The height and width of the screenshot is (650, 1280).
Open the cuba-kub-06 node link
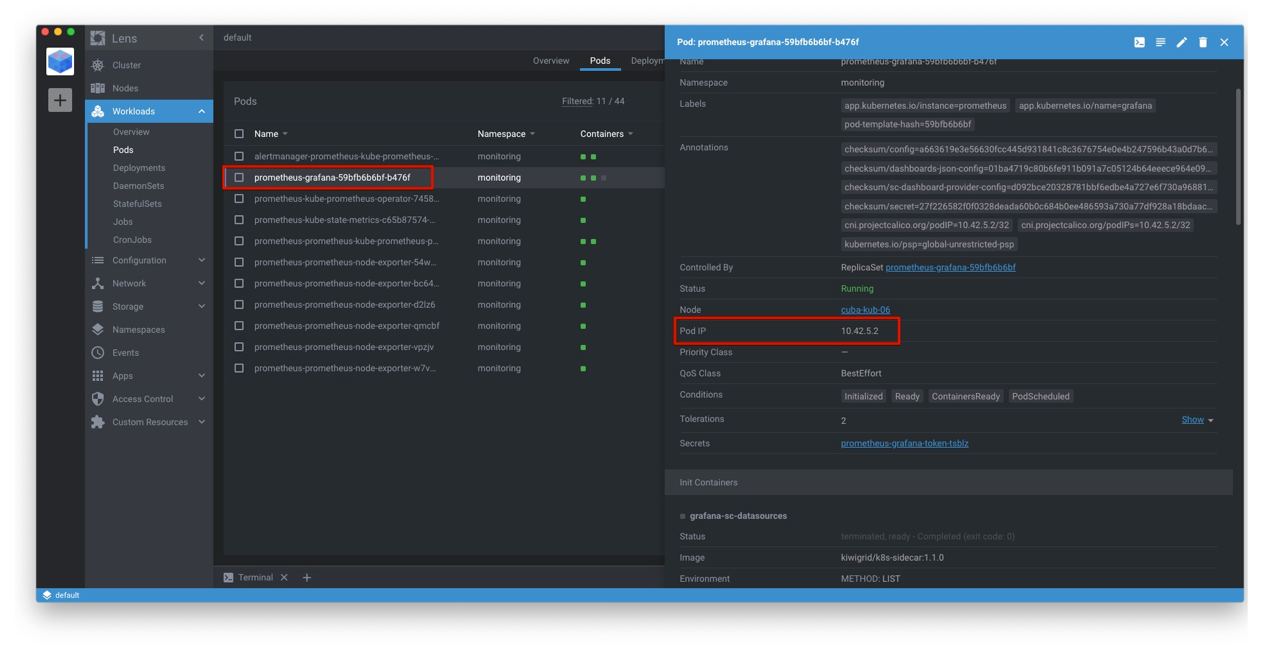click(865, 310)
